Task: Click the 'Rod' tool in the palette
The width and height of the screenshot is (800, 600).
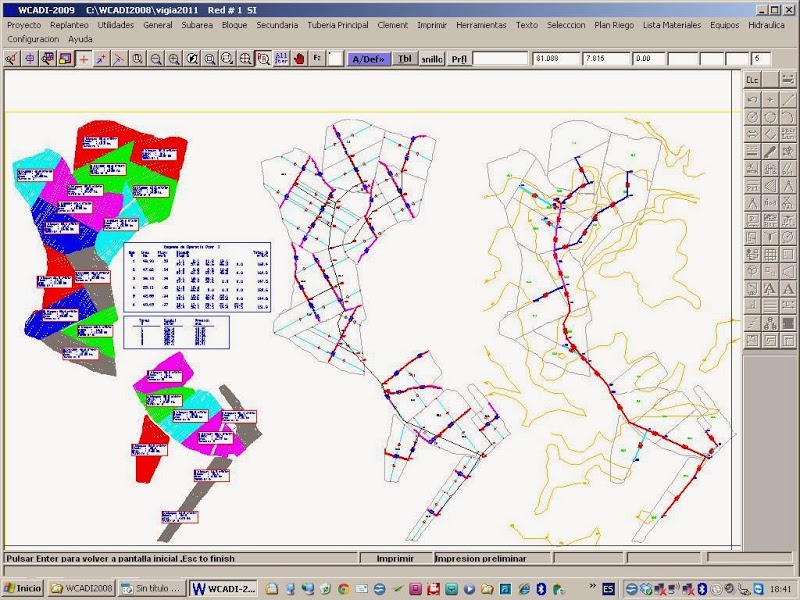Action: (x=770, y=203)
